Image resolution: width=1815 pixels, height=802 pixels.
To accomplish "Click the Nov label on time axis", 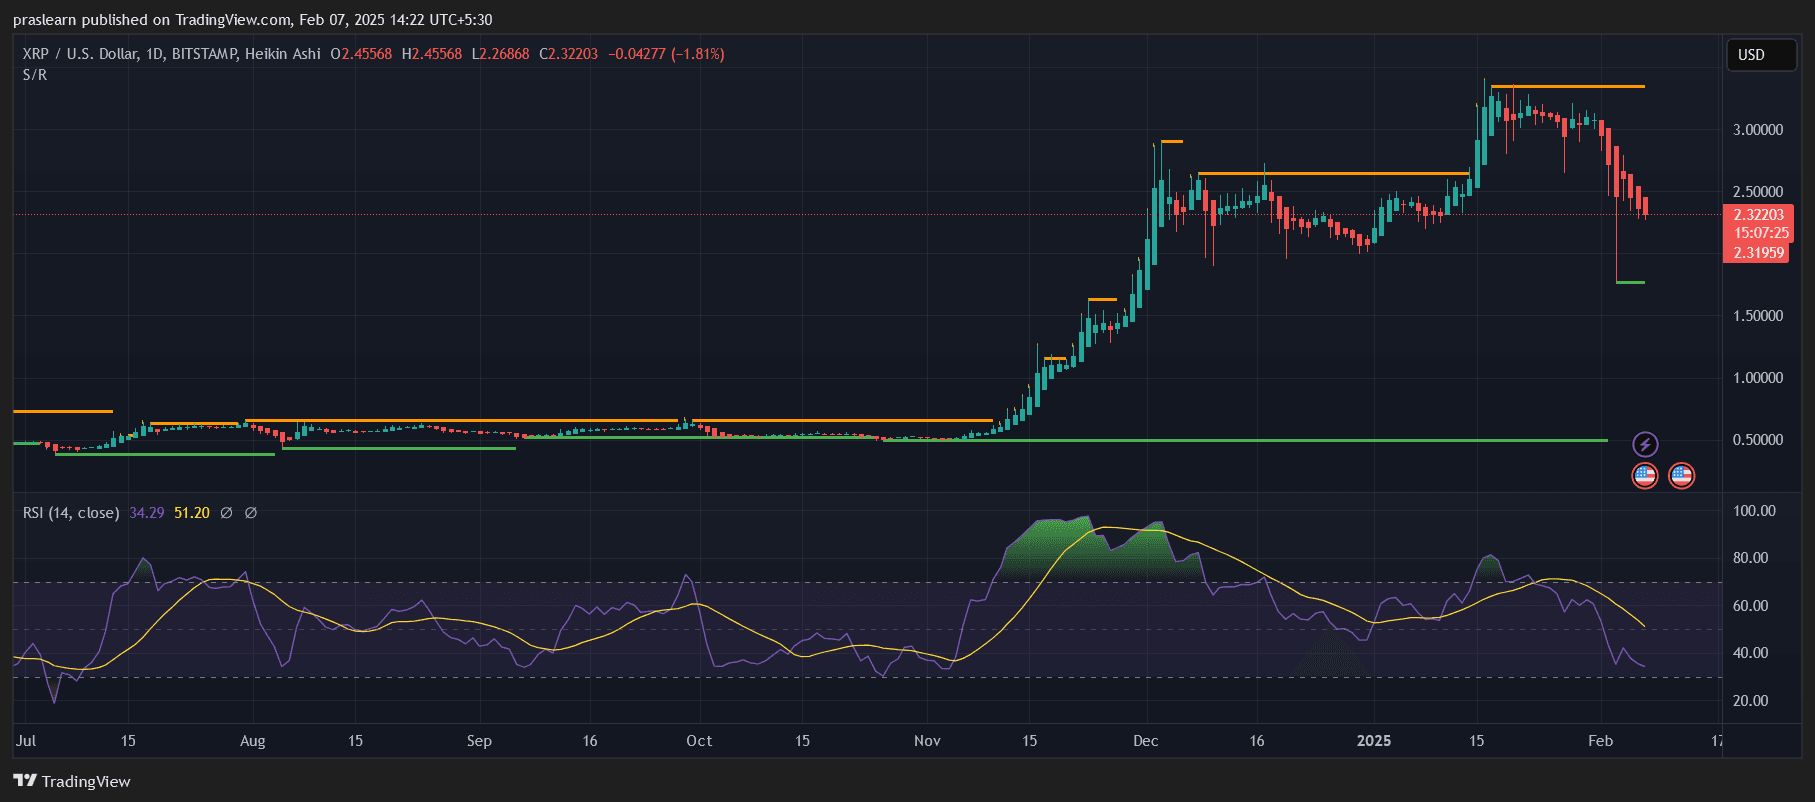I will [x=927, y=741].
